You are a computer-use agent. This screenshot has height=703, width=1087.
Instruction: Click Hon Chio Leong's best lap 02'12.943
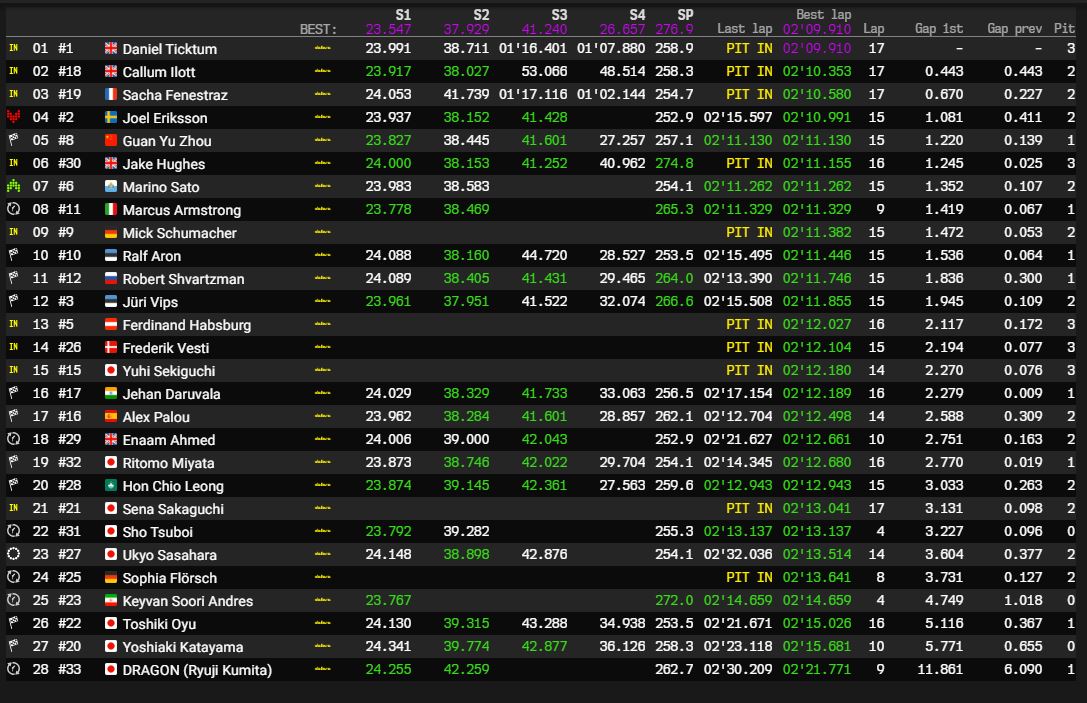tap(817, 485)
